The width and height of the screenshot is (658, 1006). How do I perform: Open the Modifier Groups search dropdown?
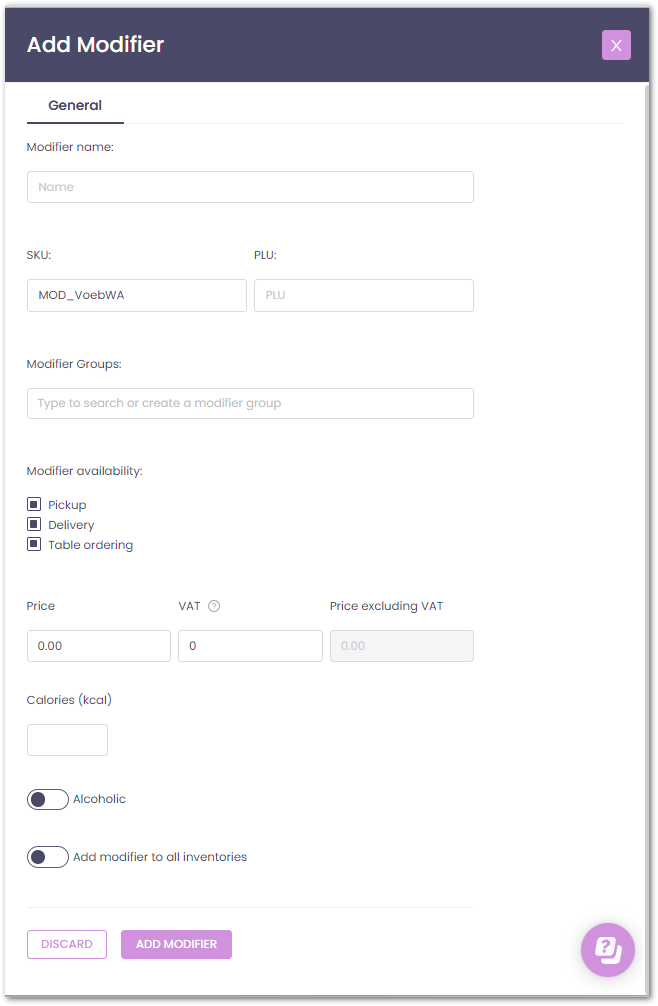pos(250,404)
